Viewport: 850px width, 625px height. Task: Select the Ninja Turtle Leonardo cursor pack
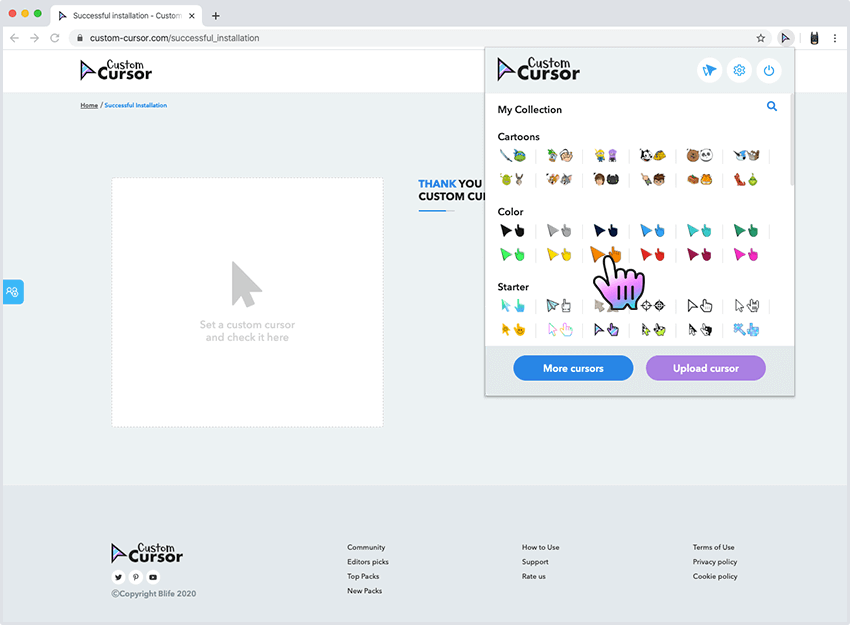(x=512, y=156)
